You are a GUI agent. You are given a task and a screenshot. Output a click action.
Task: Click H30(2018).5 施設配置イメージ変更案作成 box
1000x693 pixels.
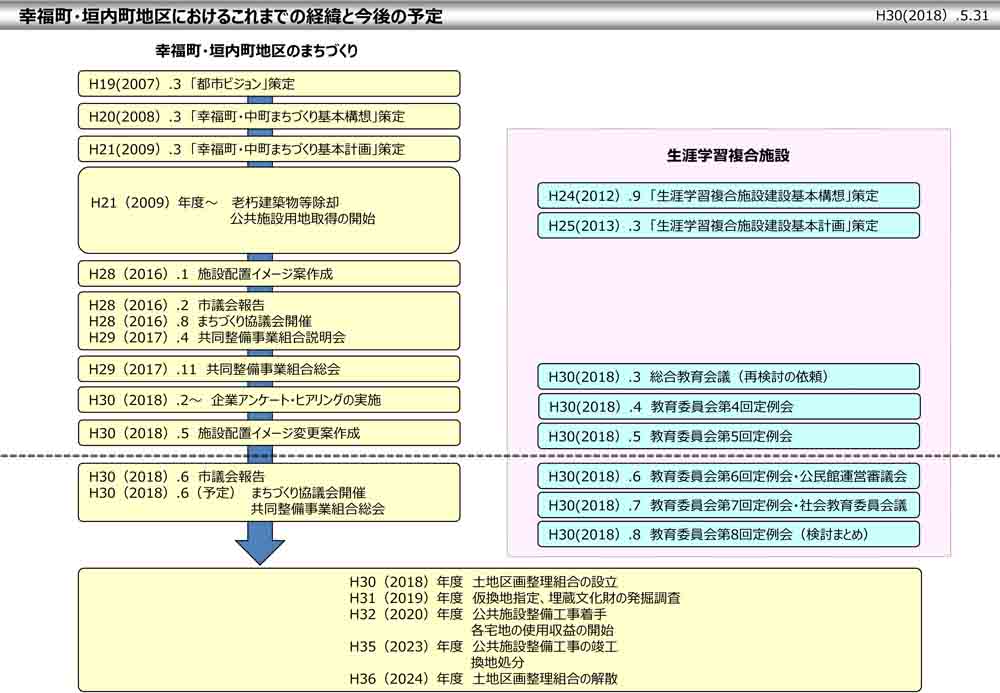(x=269, y=433)
